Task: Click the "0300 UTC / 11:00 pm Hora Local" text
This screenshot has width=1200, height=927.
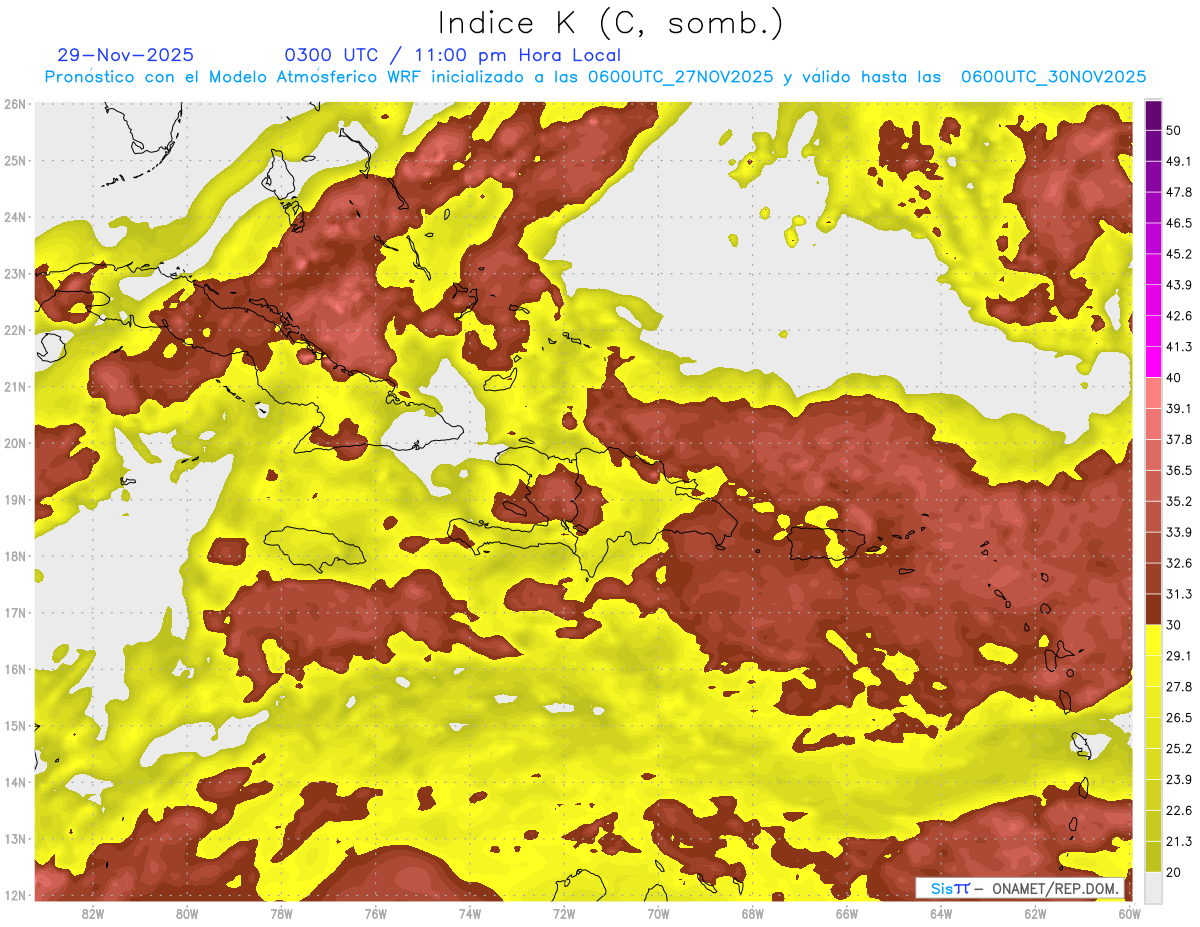Action: [453, 55]
